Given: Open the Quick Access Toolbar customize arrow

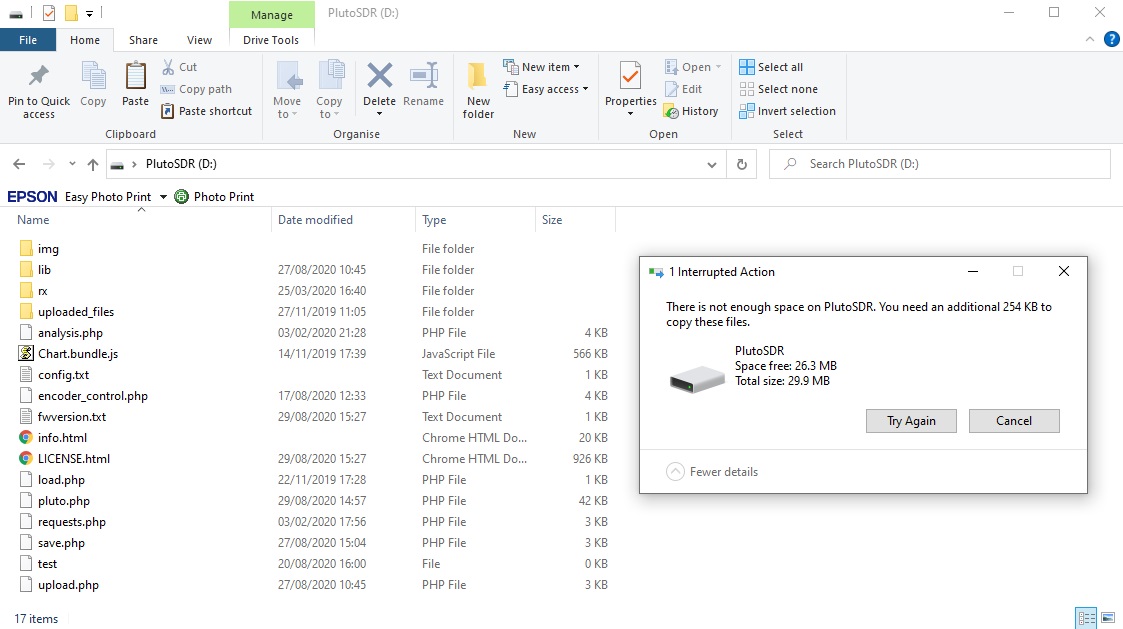Looking at the screenshot, I should point(90,13).
